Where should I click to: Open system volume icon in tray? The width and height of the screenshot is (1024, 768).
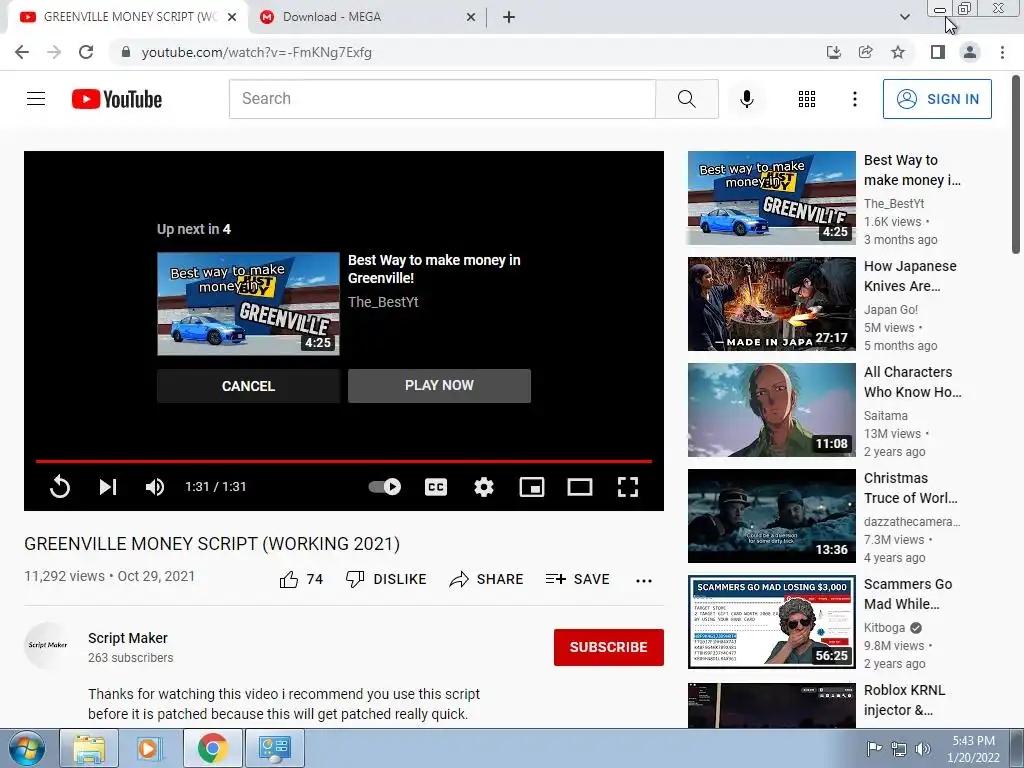[x=922, y=749]
